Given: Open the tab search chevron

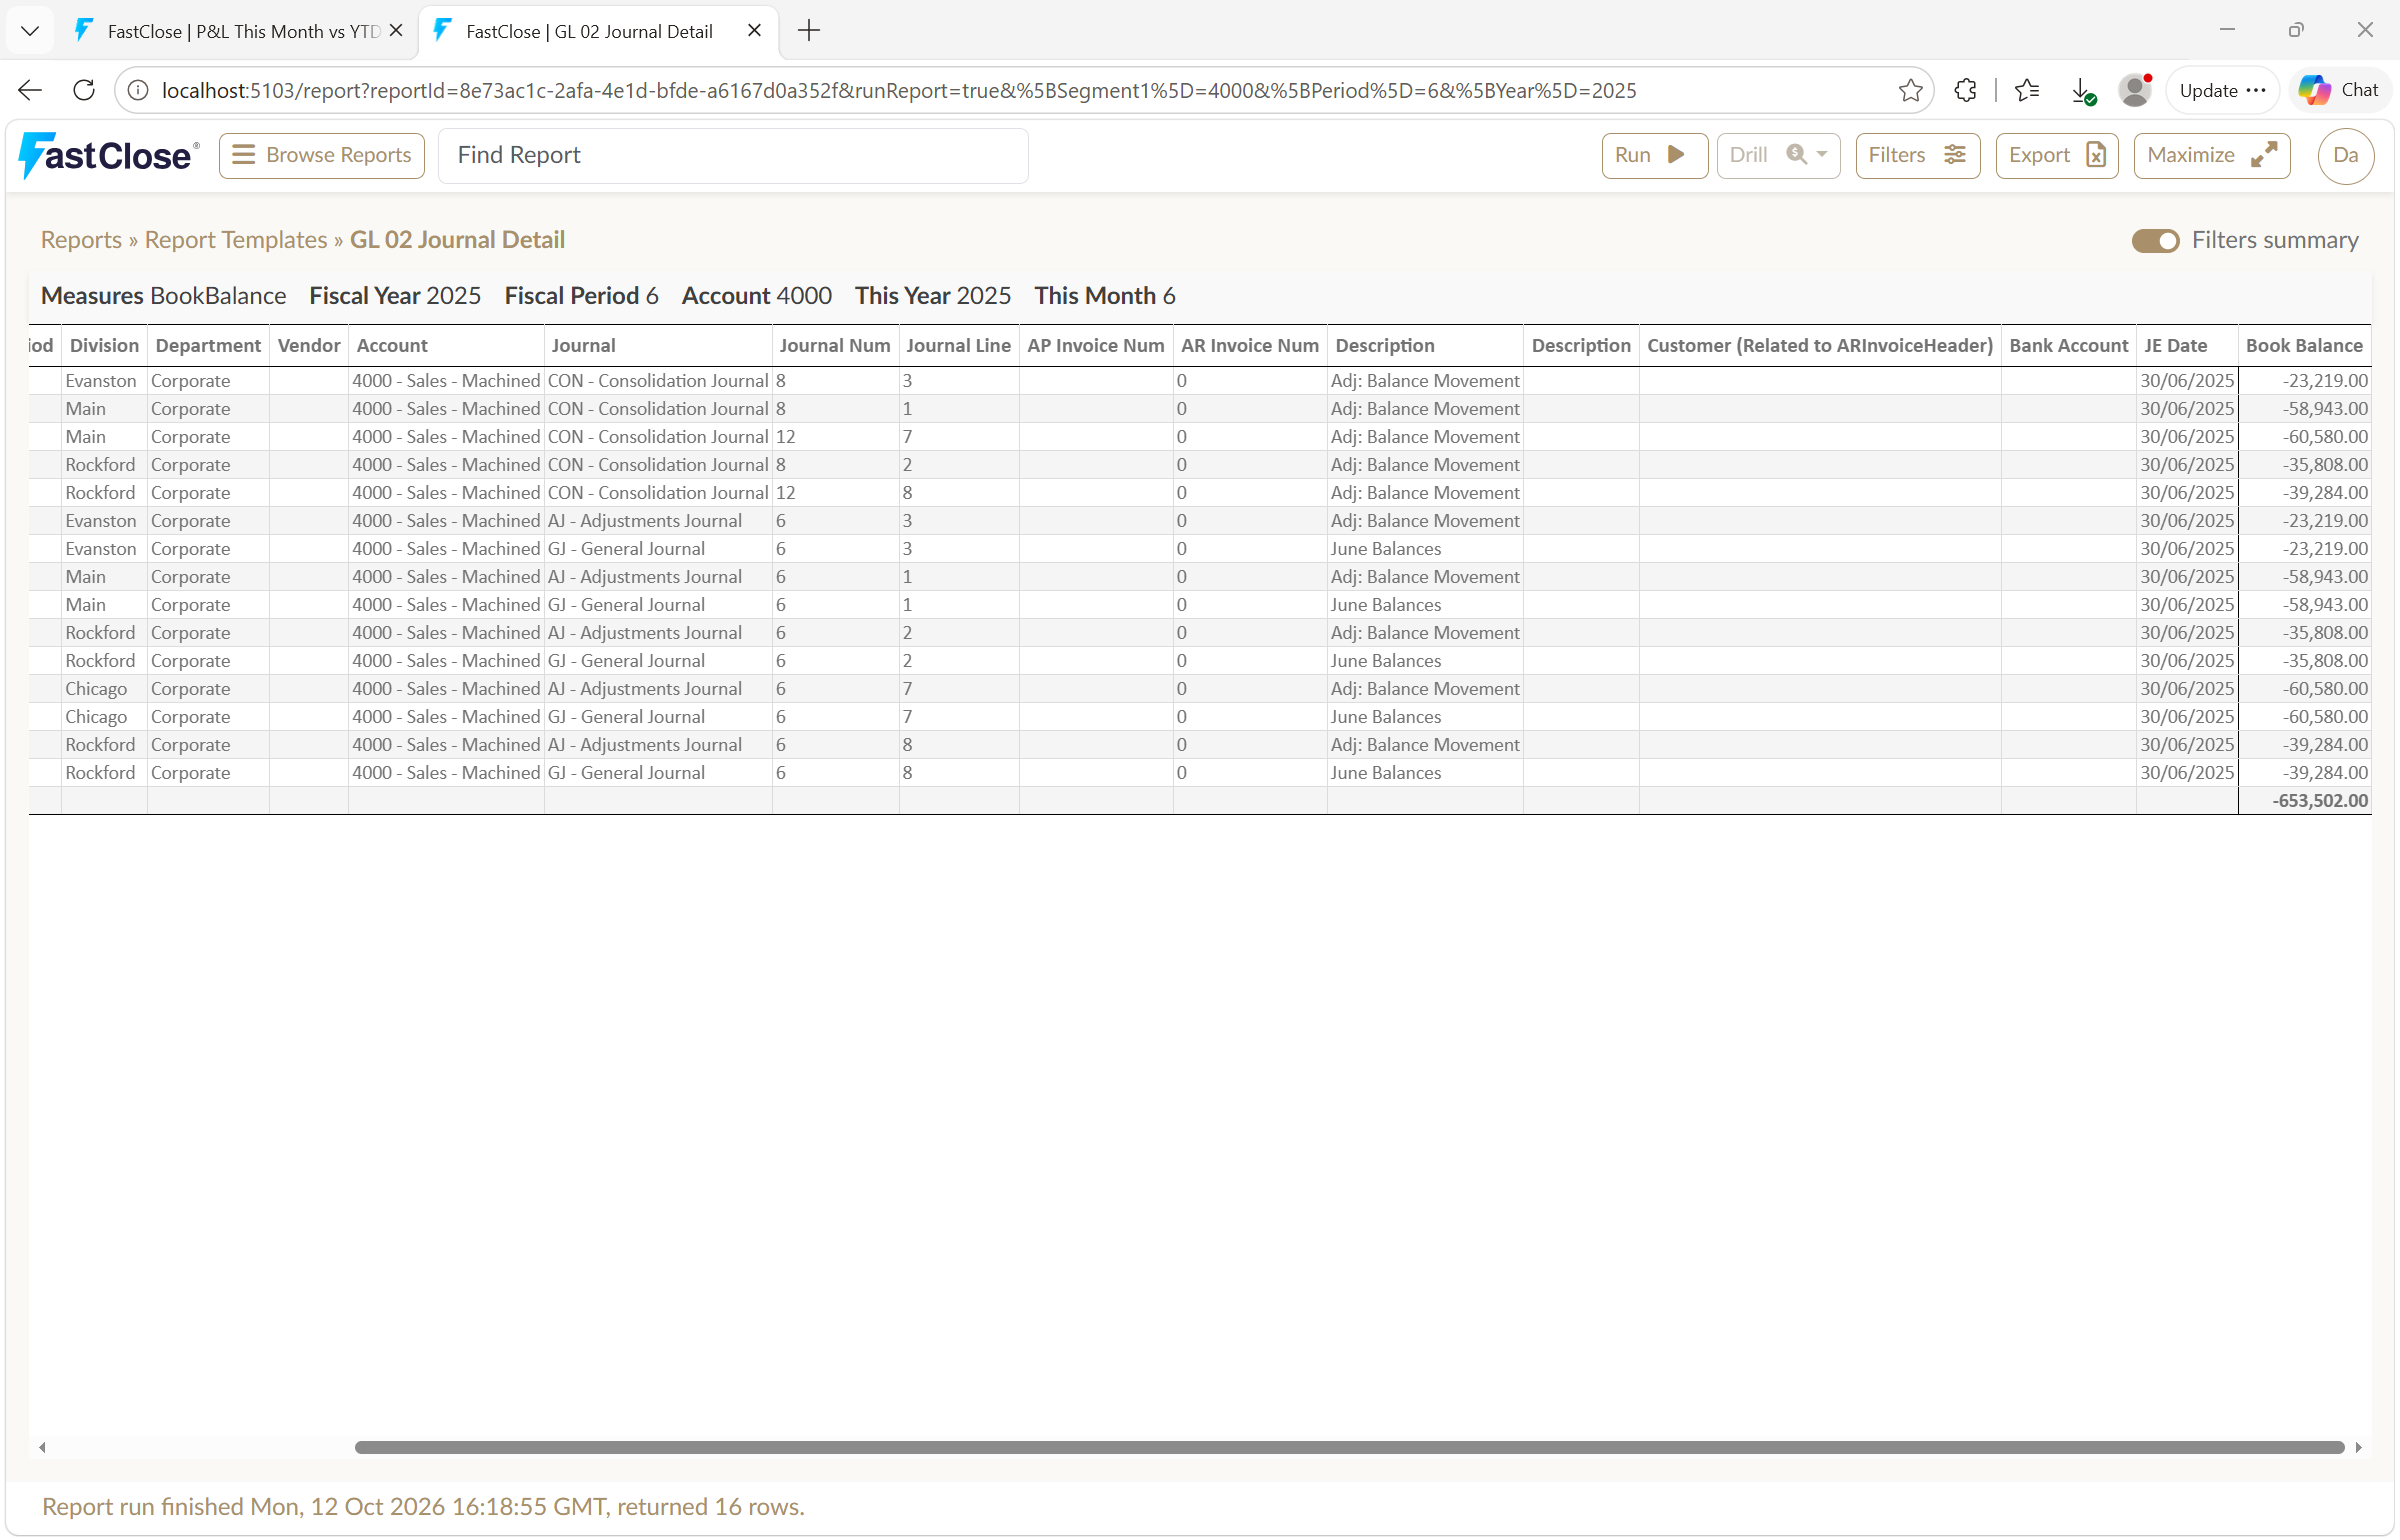Looking at the screenshot, I should [x=30, y=31].
